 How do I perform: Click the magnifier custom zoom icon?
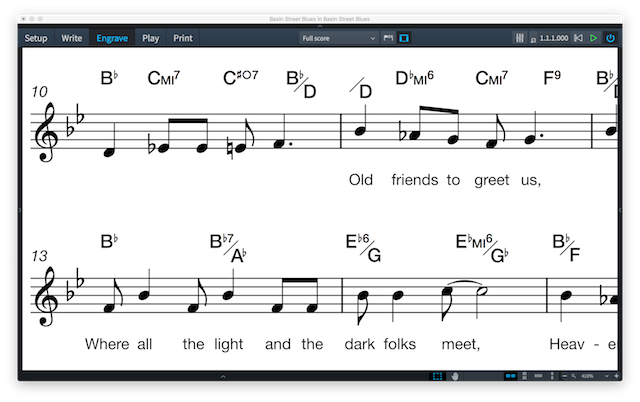point(573,376)
